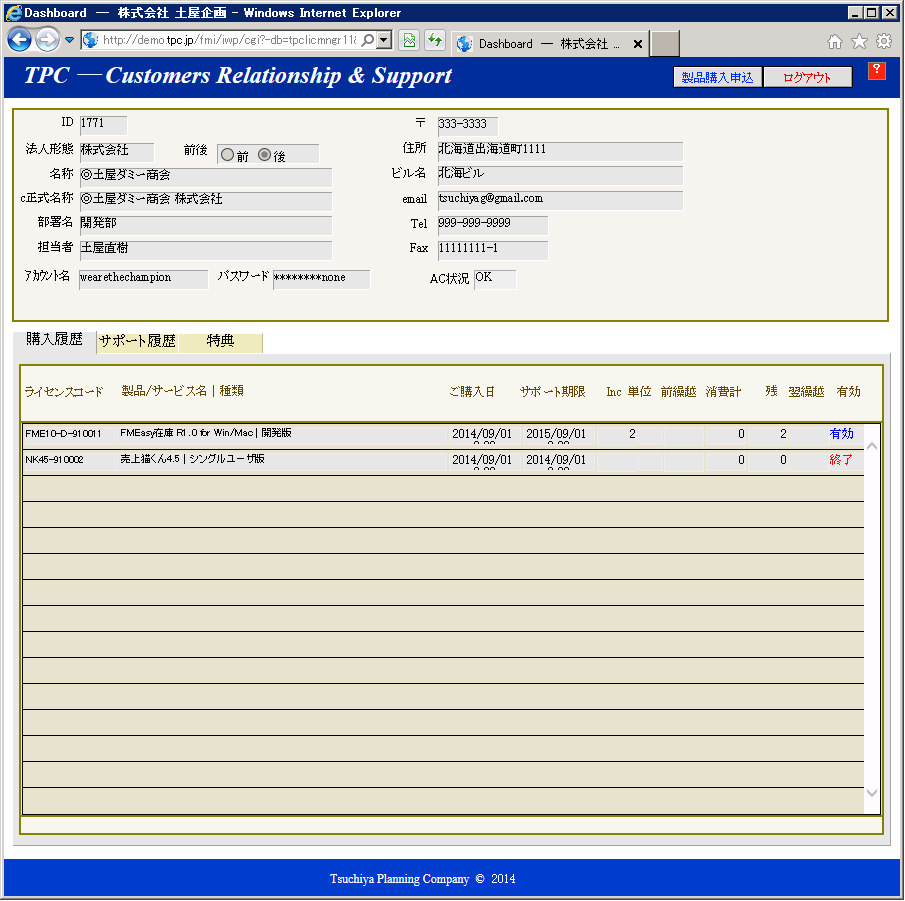The image size is (905, 901).
Task: Click support expiry date 2014/09/01
Action: coord(556,460)
